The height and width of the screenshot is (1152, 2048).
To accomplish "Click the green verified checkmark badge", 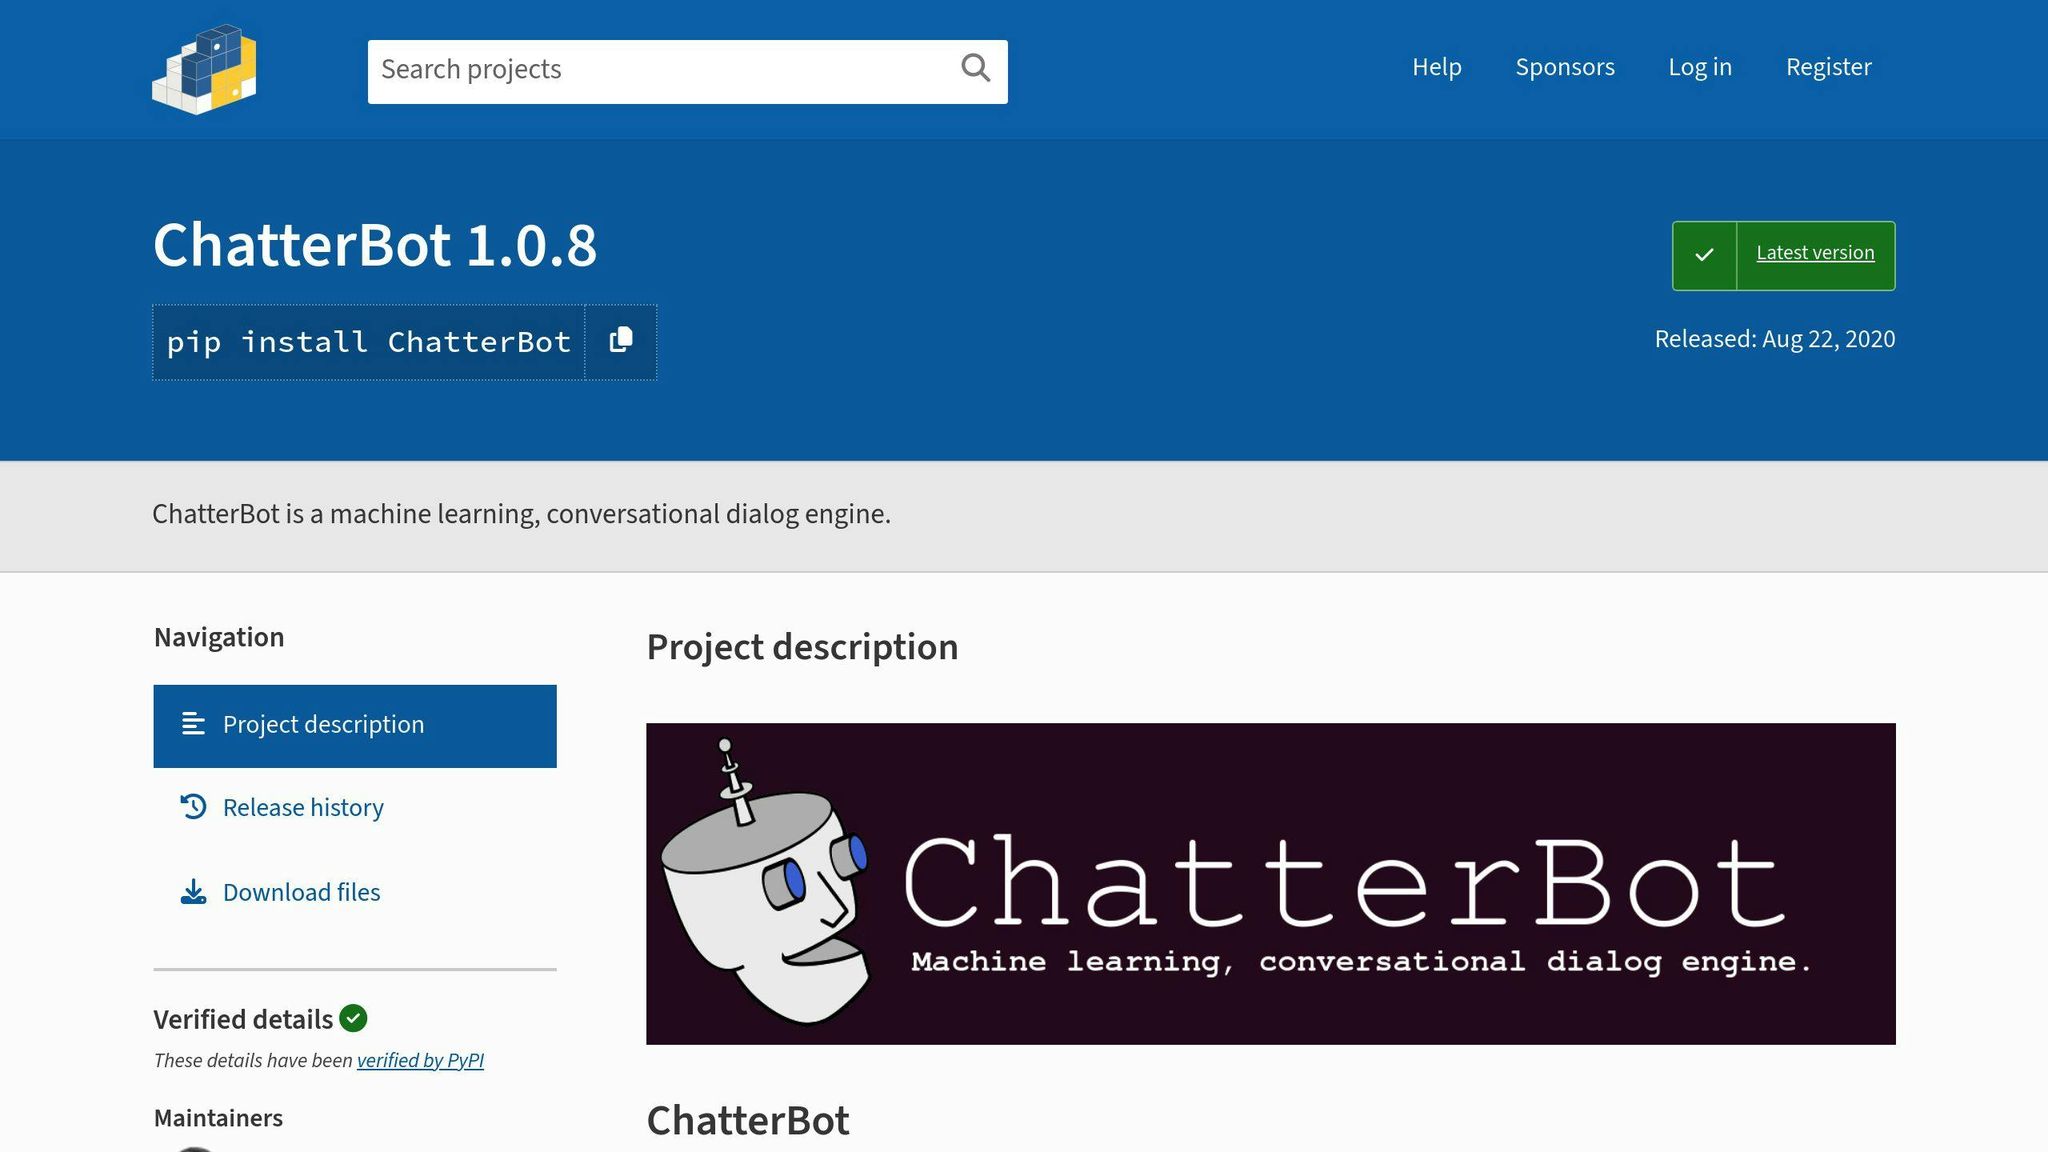I will (353, 1018).
